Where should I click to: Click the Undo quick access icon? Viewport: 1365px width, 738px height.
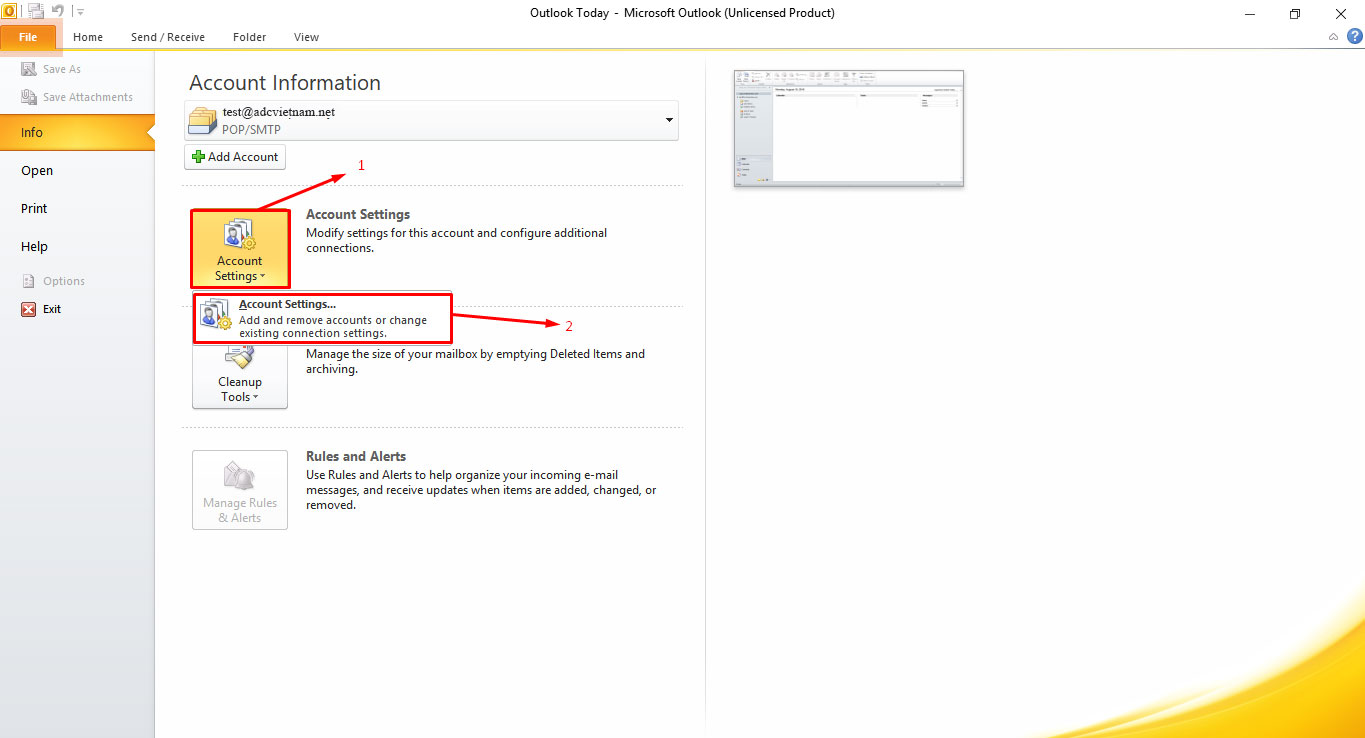(x=58, y=11)
